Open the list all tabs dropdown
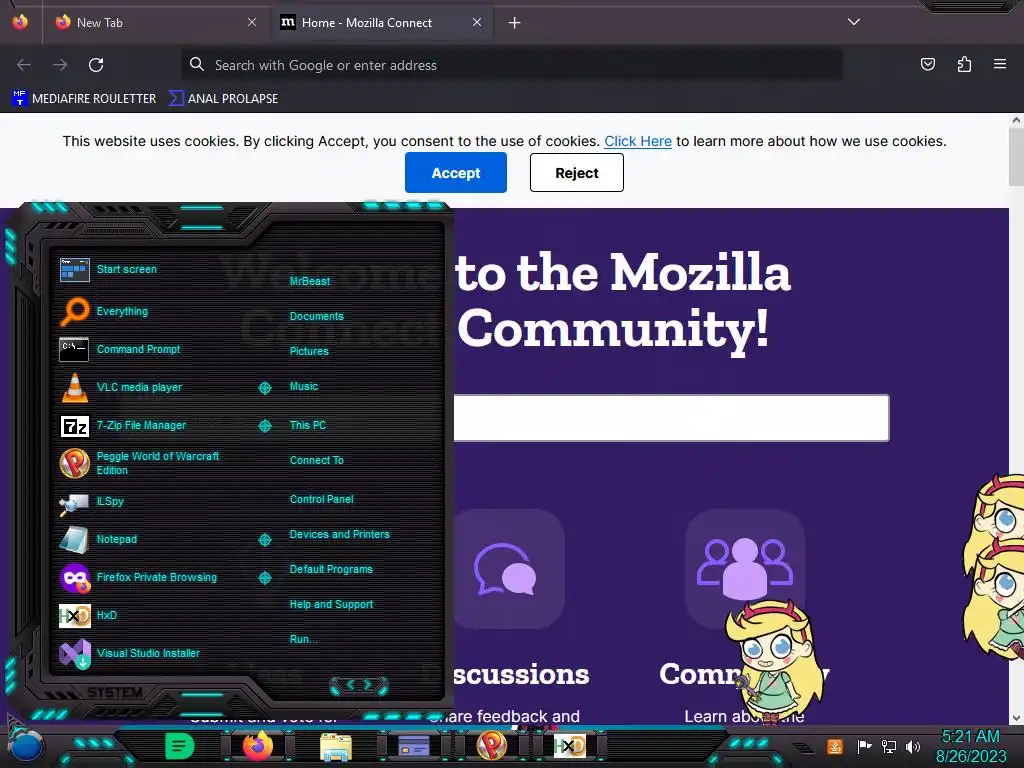Image resolution: width=1024 pixels, height=768 pixels. (x=854, y=22)
